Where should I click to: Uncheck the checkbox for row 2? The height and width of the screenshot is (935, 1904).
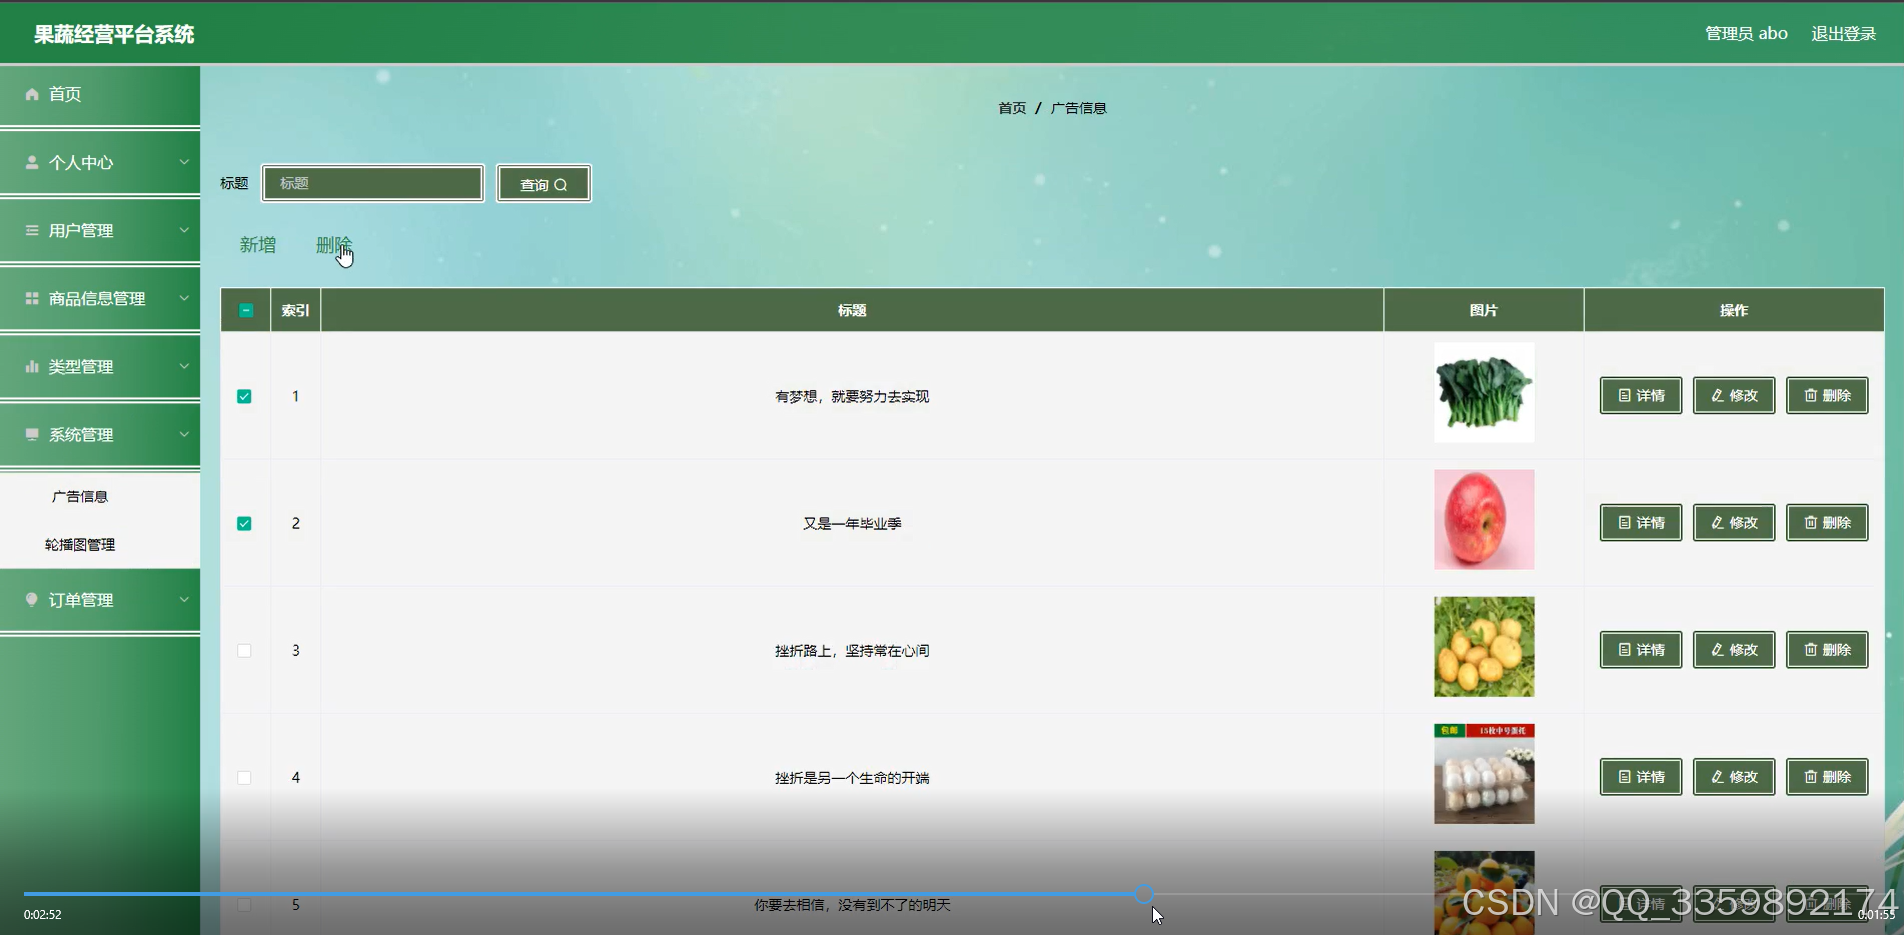[x=244, y=523]
